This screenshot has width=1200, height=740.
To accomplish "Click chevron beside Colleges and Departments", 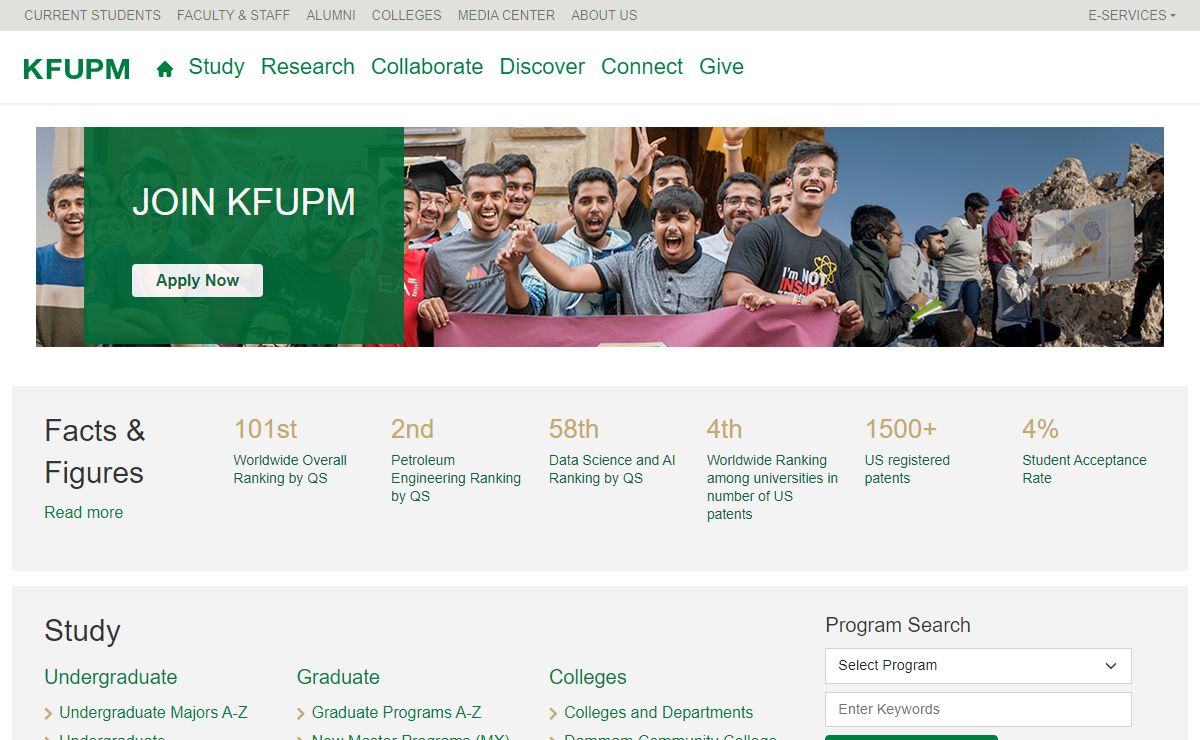I will pos(554,713).
